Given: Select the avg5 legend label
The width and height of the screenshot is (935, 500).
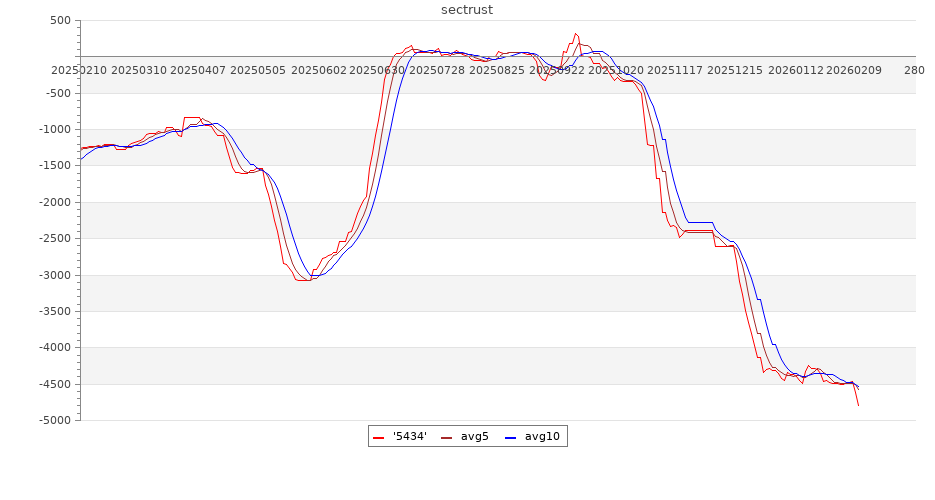Looking at the screenshot, I should [475, 436].
